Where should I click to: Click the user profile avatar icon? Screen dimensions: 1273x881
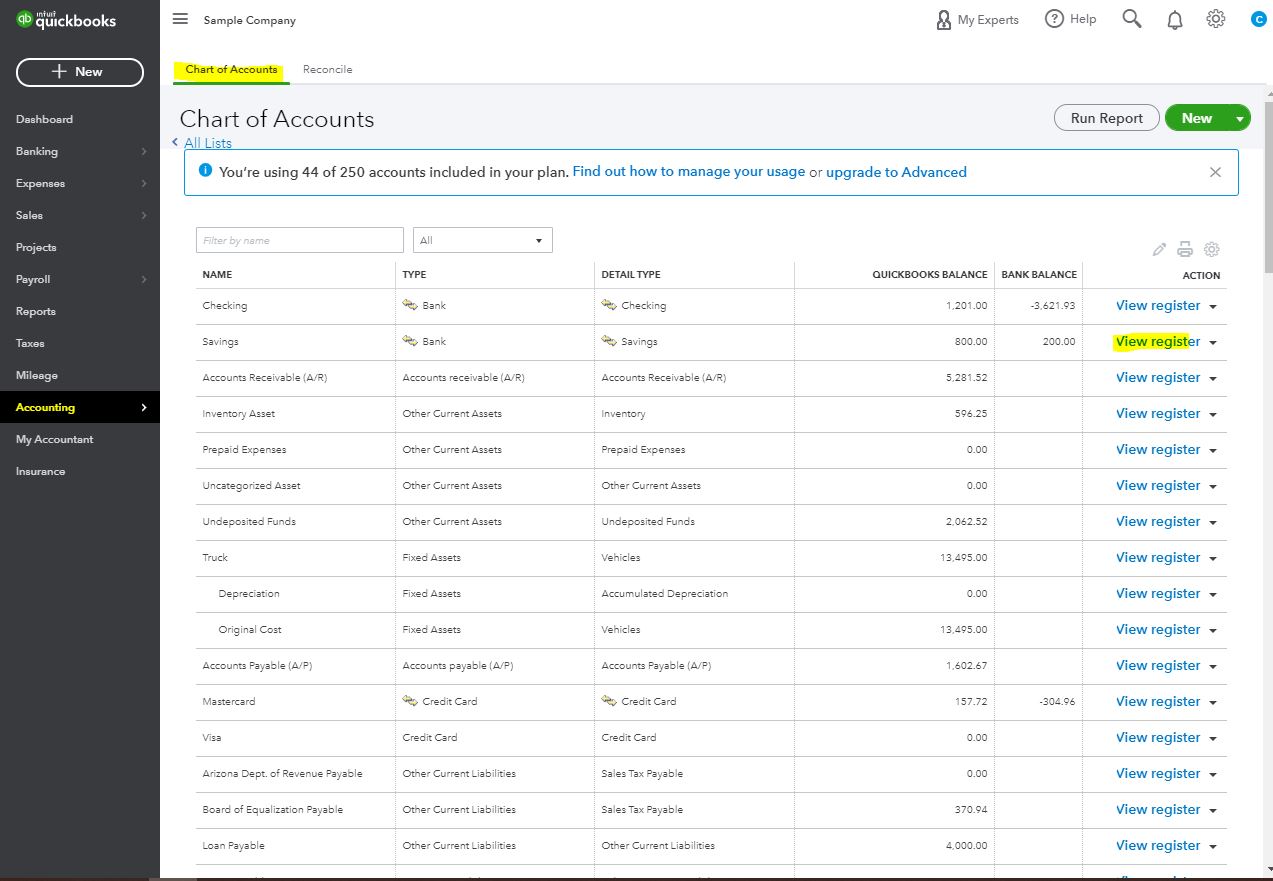pos(1258,19)
